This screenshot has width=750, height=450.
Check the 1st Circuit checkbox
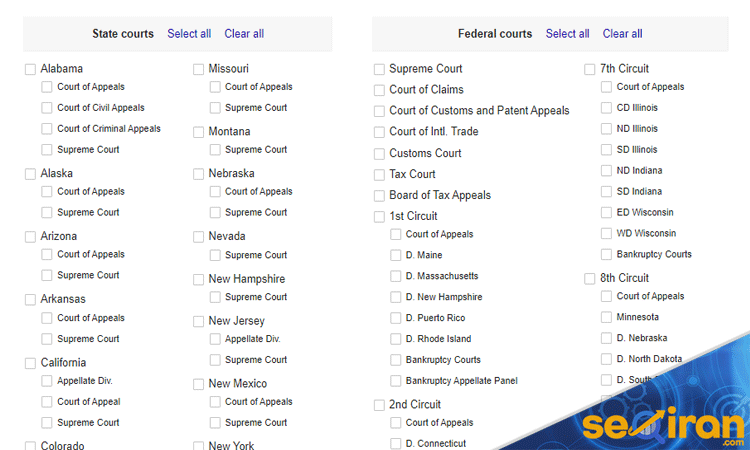tap(379, 217)
